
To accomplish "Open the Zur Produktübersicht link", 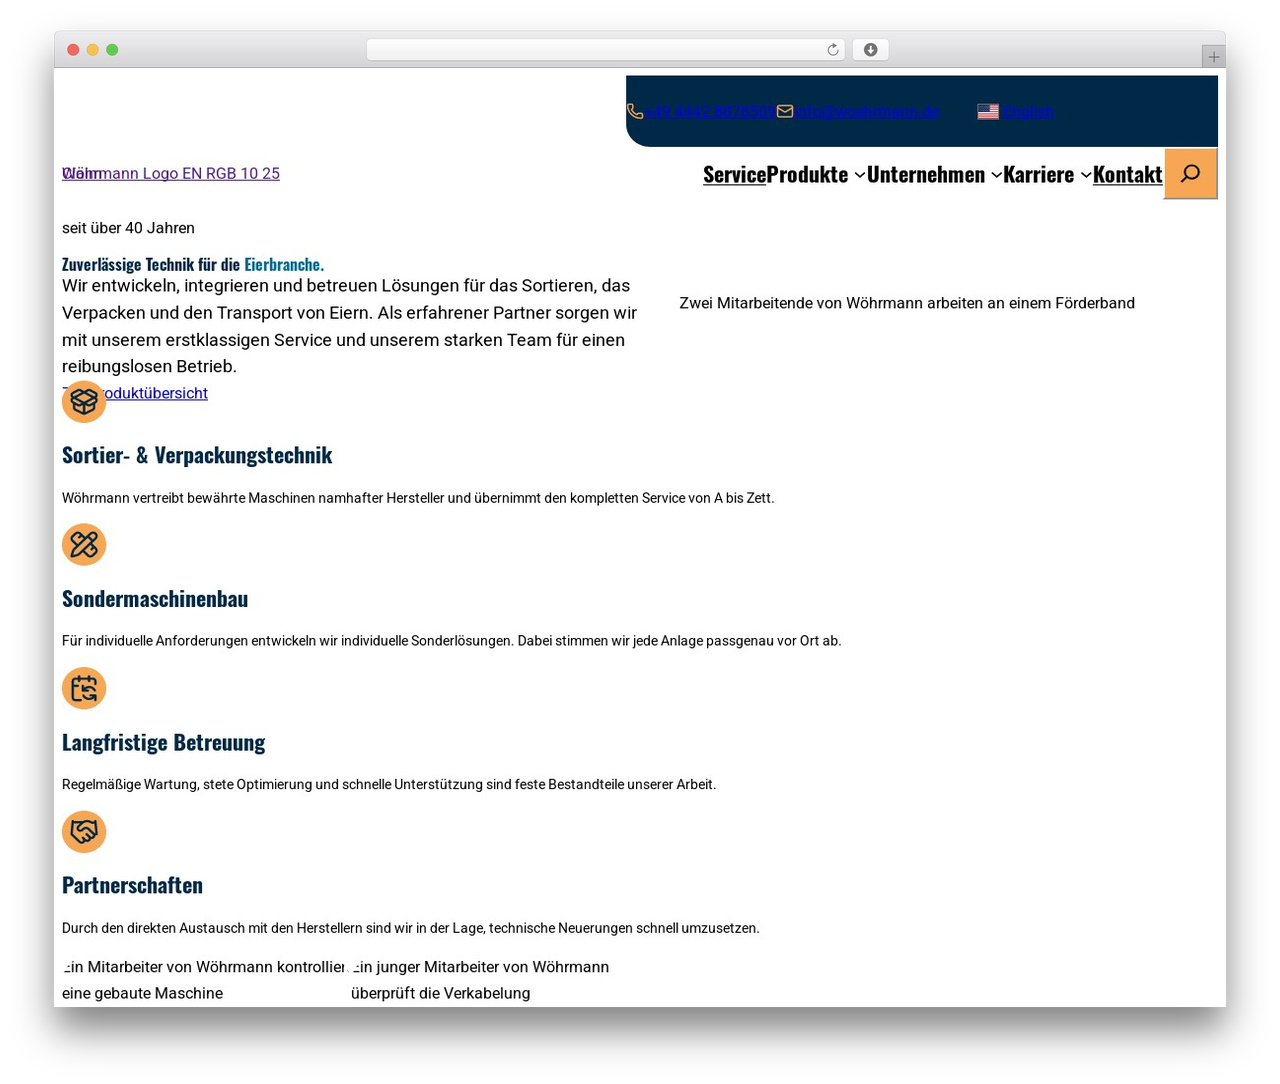I will (x=135, y=393).
